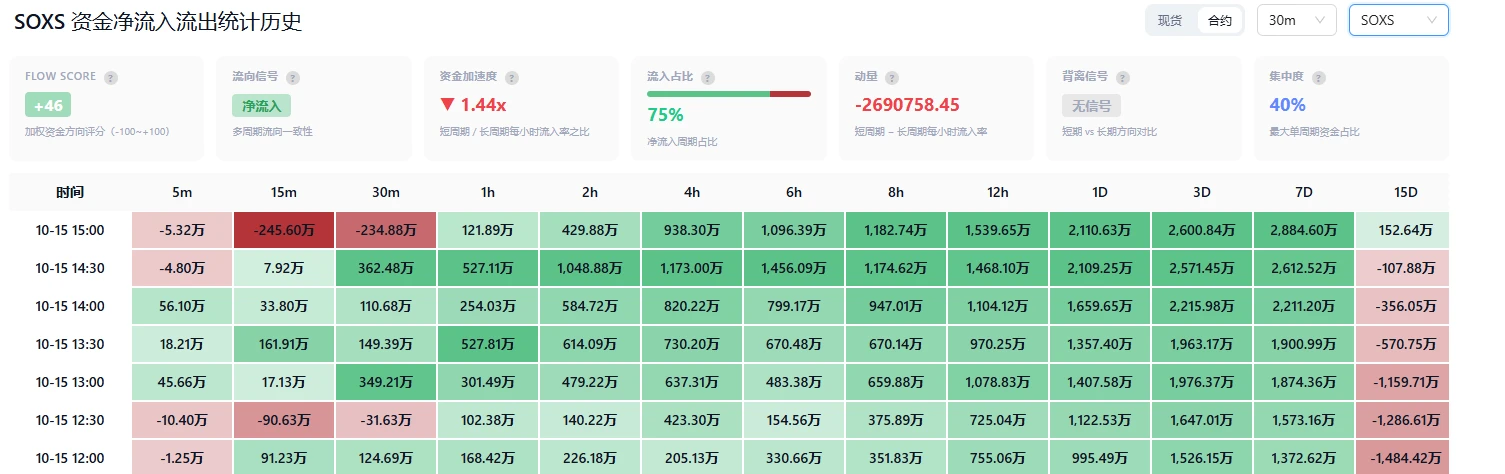Click the -90.63万 cell
The image size is (1505, 474).
tap(284, 420)
